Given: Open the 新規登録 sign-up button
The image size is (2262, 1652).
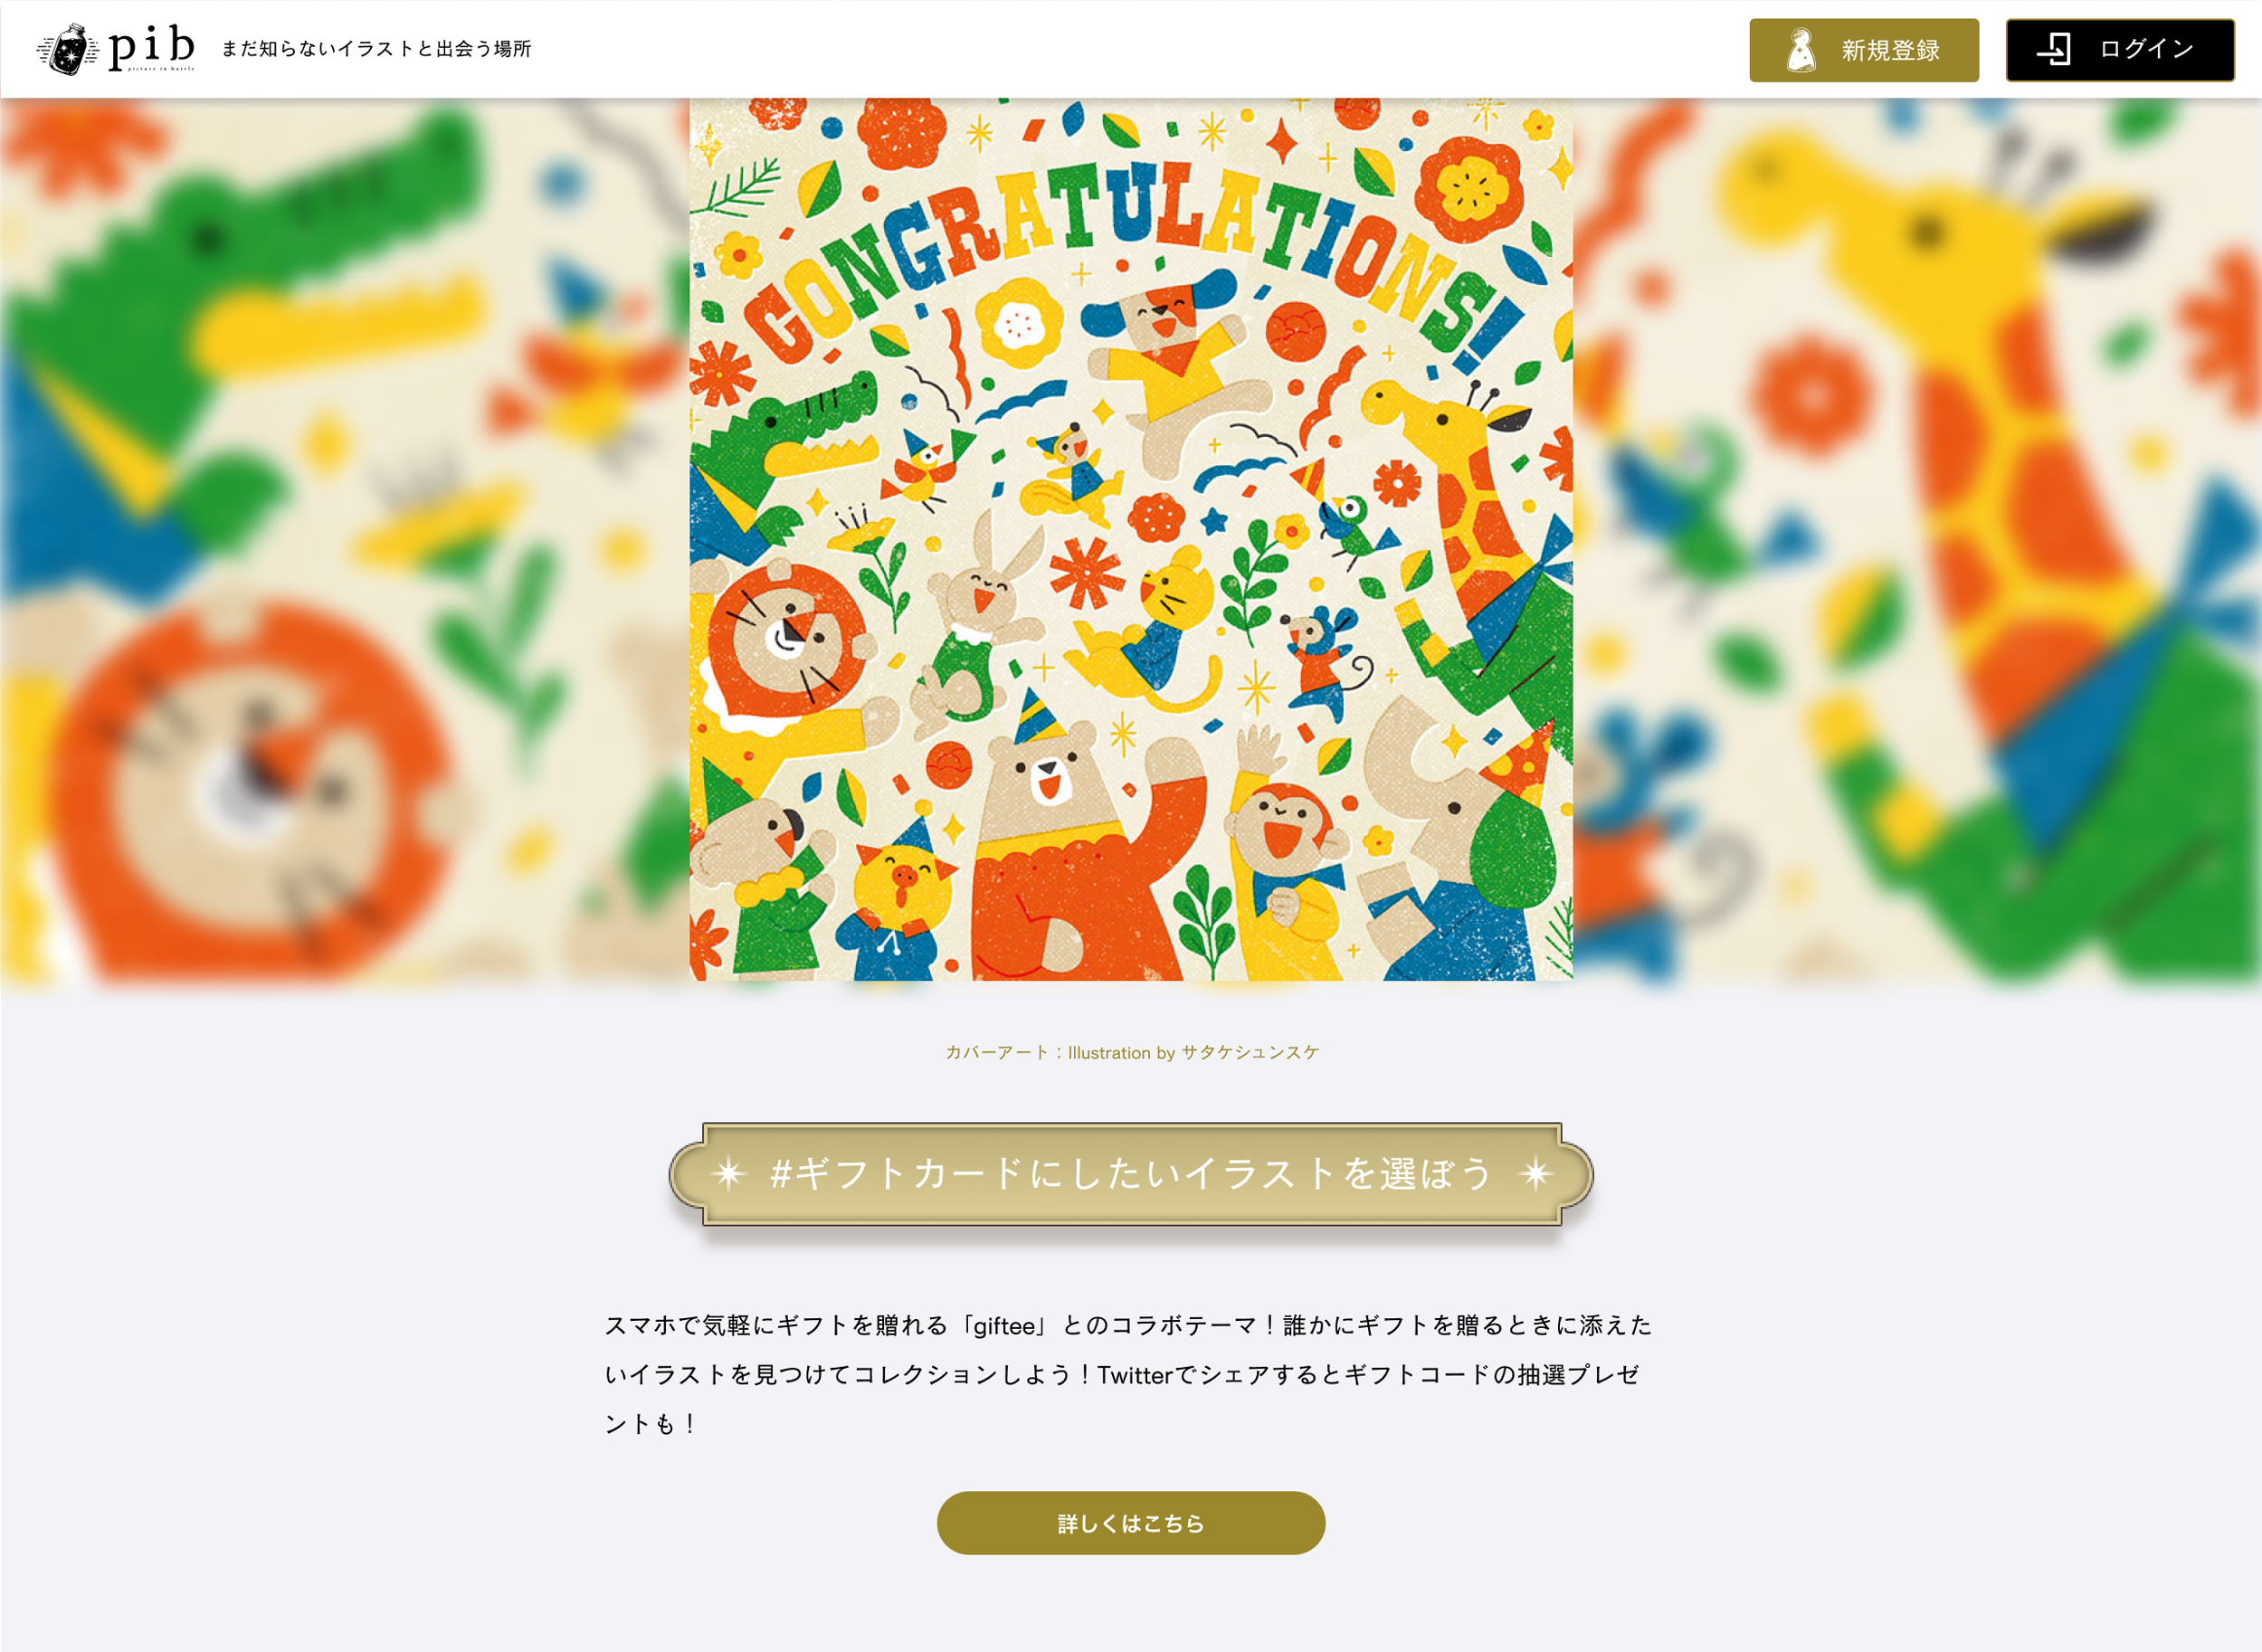Looking at the screenshot, I should pyautogui.click(x=1864, y=50).
